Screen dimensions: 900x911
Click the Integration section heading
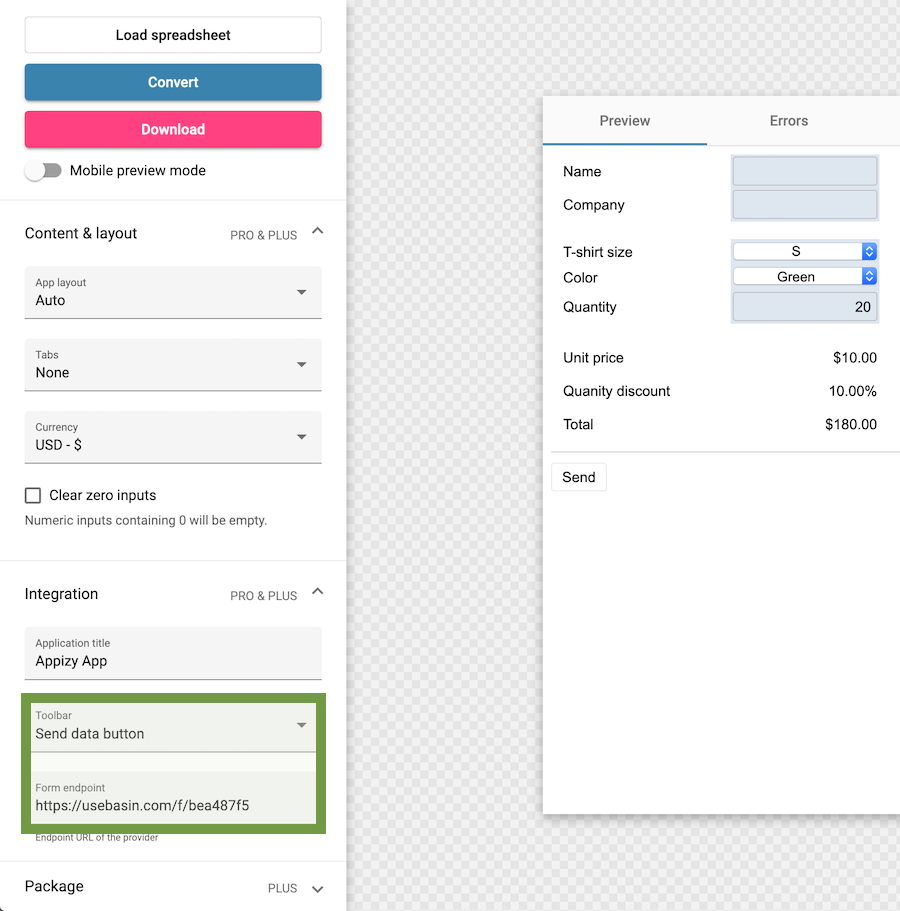(x=61, y=594)
